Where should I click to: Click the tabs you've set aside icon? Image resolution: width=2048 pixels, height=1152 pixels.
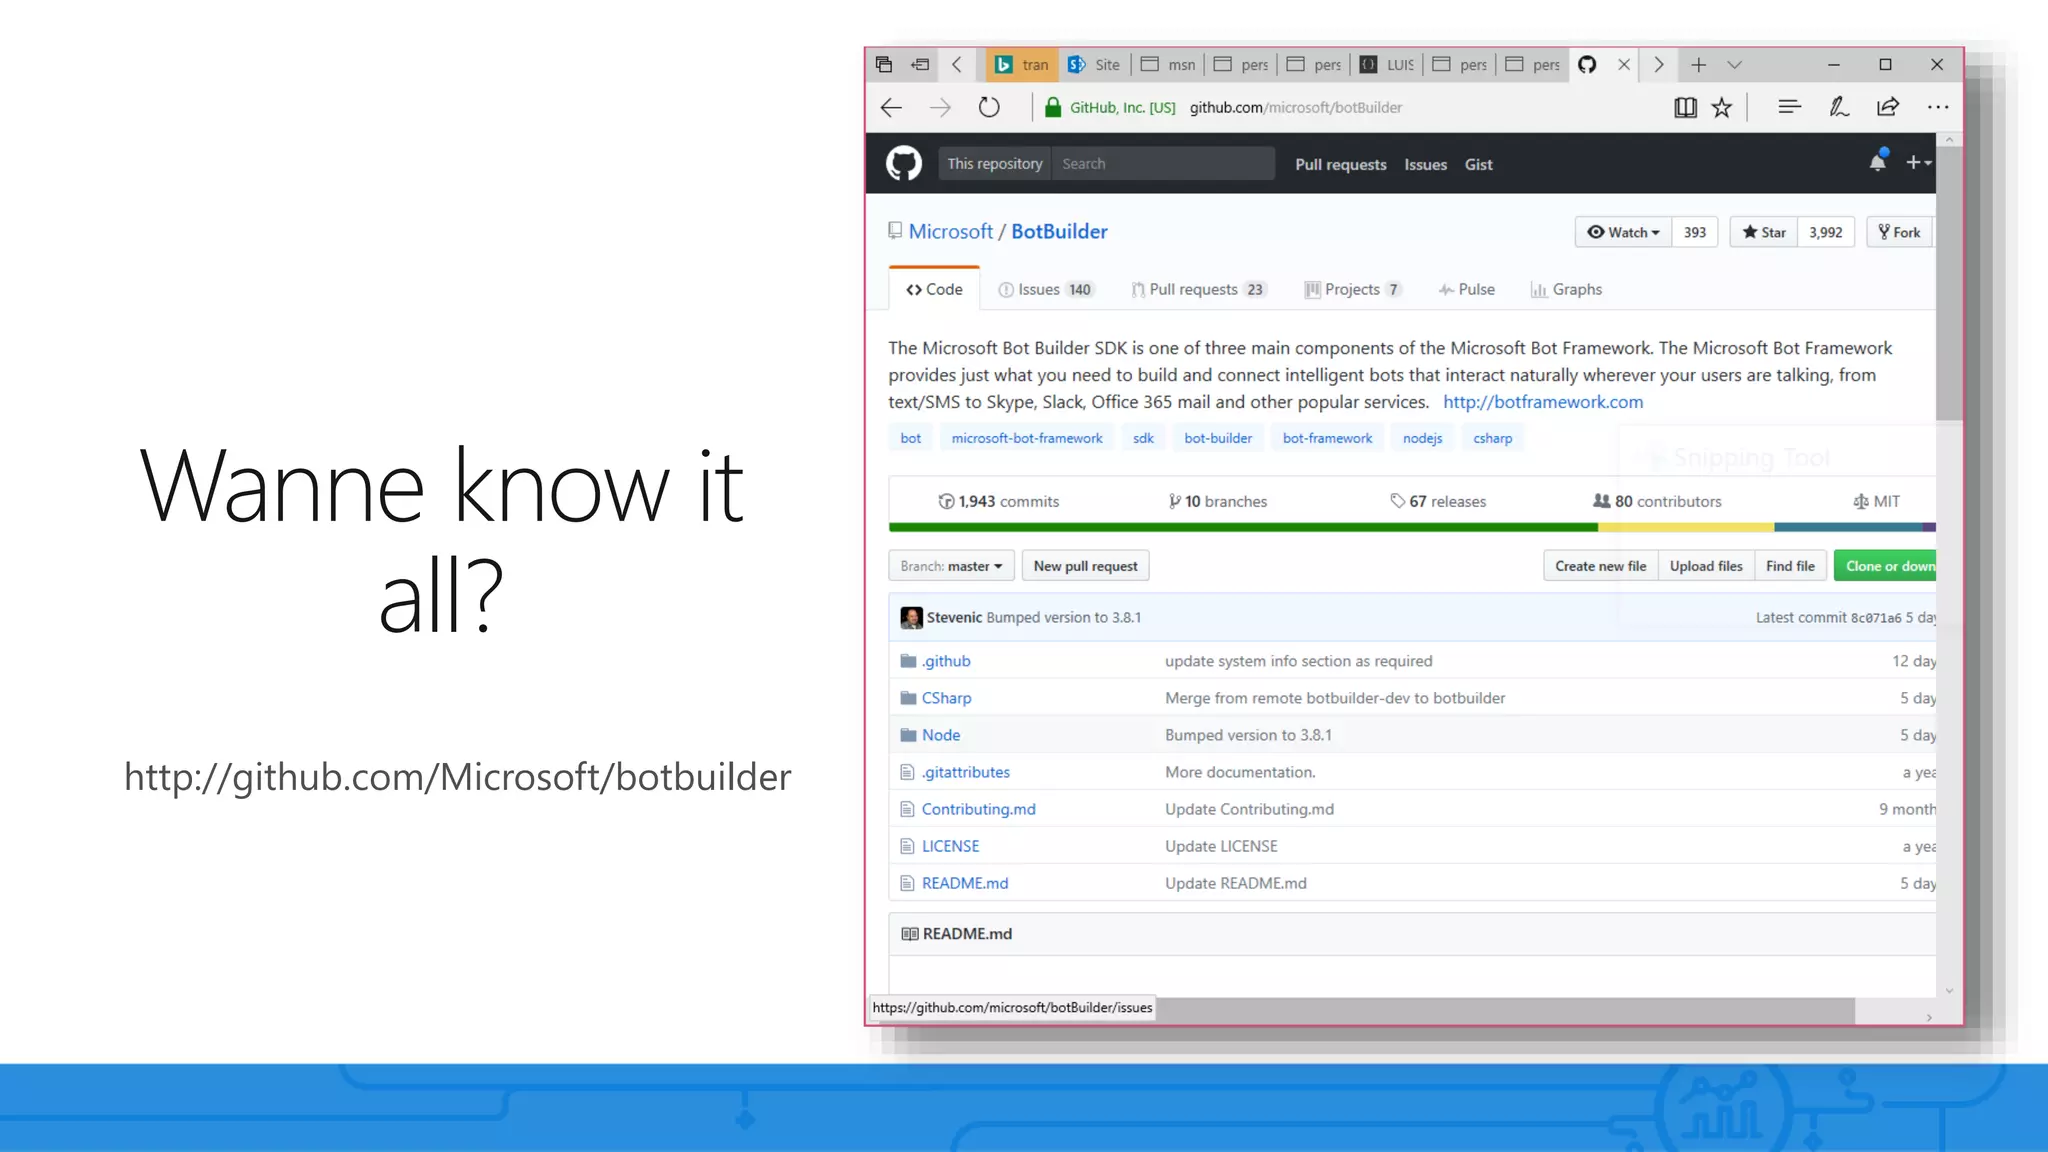click(884, 65)
